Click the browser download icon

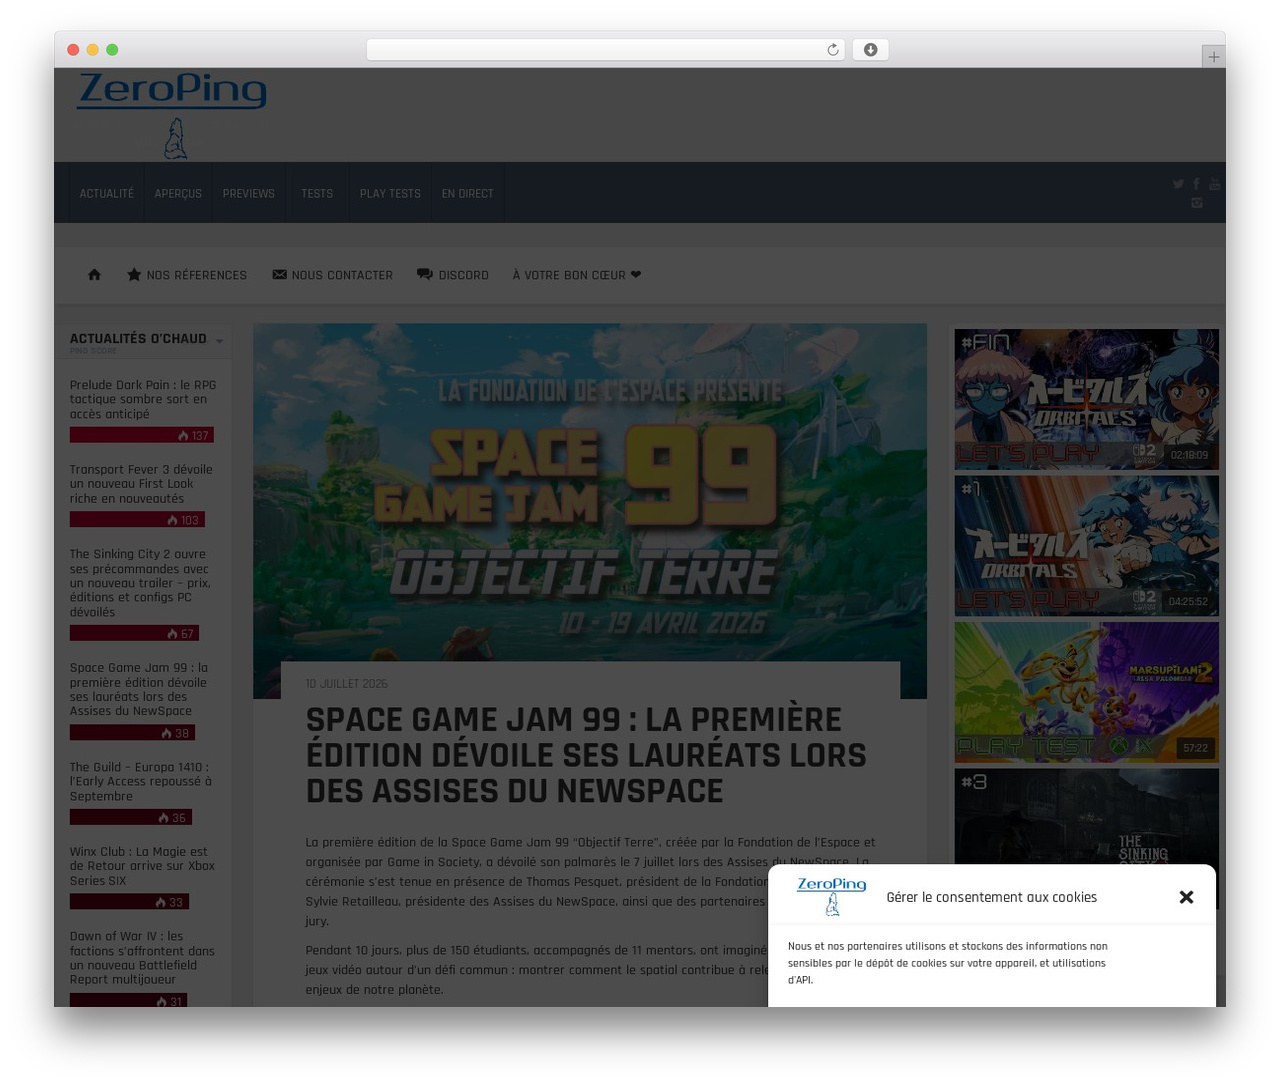coord(870,50)
